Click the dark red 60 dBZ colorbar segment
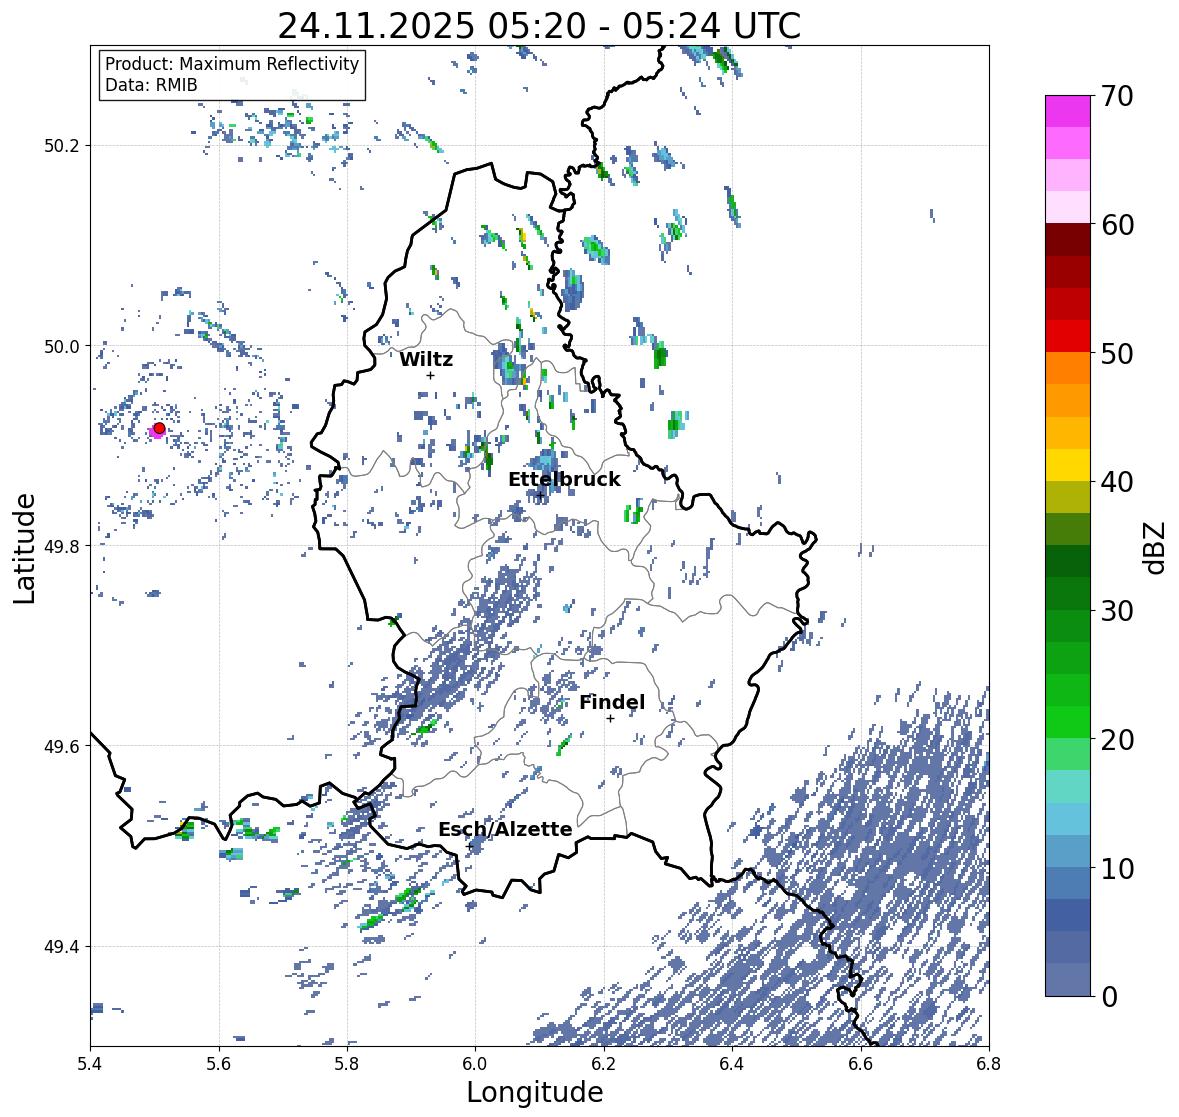The height and width of the screenshot is (1117, 1179). pyautogui.click(x=1068, y=240)
